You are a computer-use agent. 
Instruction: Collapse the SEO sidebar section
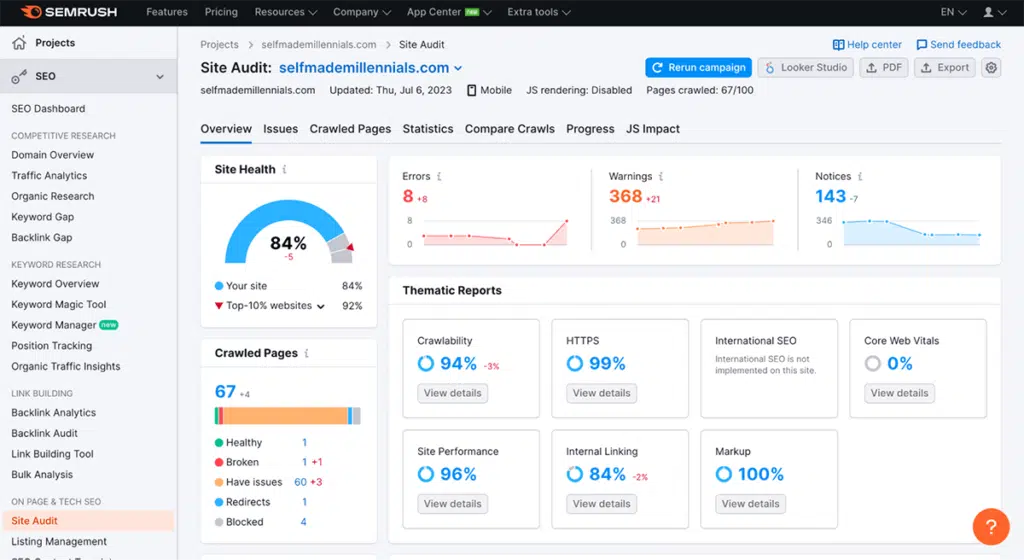pos(160,76)
